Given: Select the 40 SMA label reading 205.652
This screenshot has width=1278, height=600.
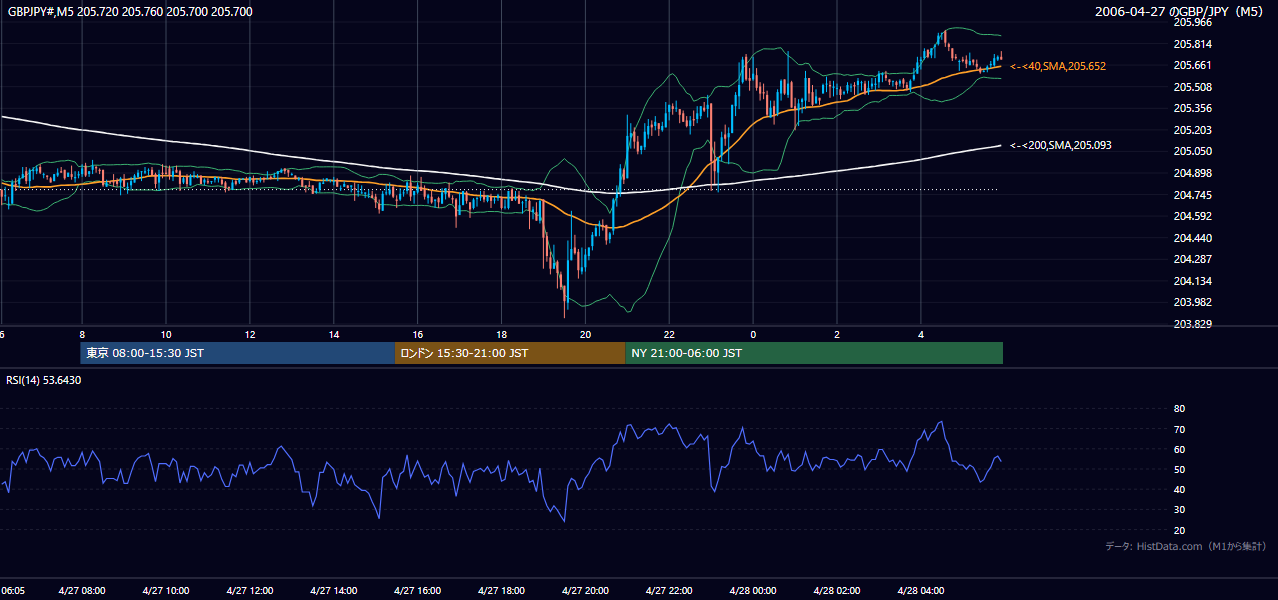Looking at the screenshot, I should [1058, 66].
